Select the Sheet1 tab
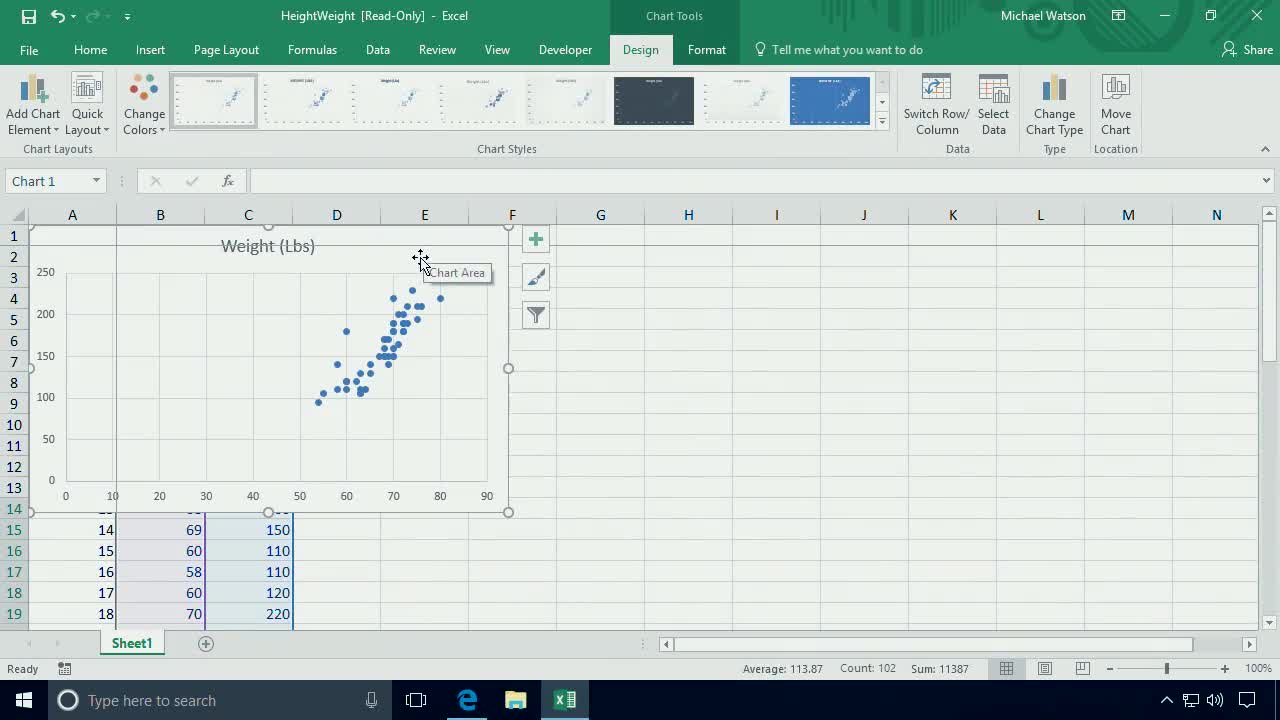 coord(131,643)
